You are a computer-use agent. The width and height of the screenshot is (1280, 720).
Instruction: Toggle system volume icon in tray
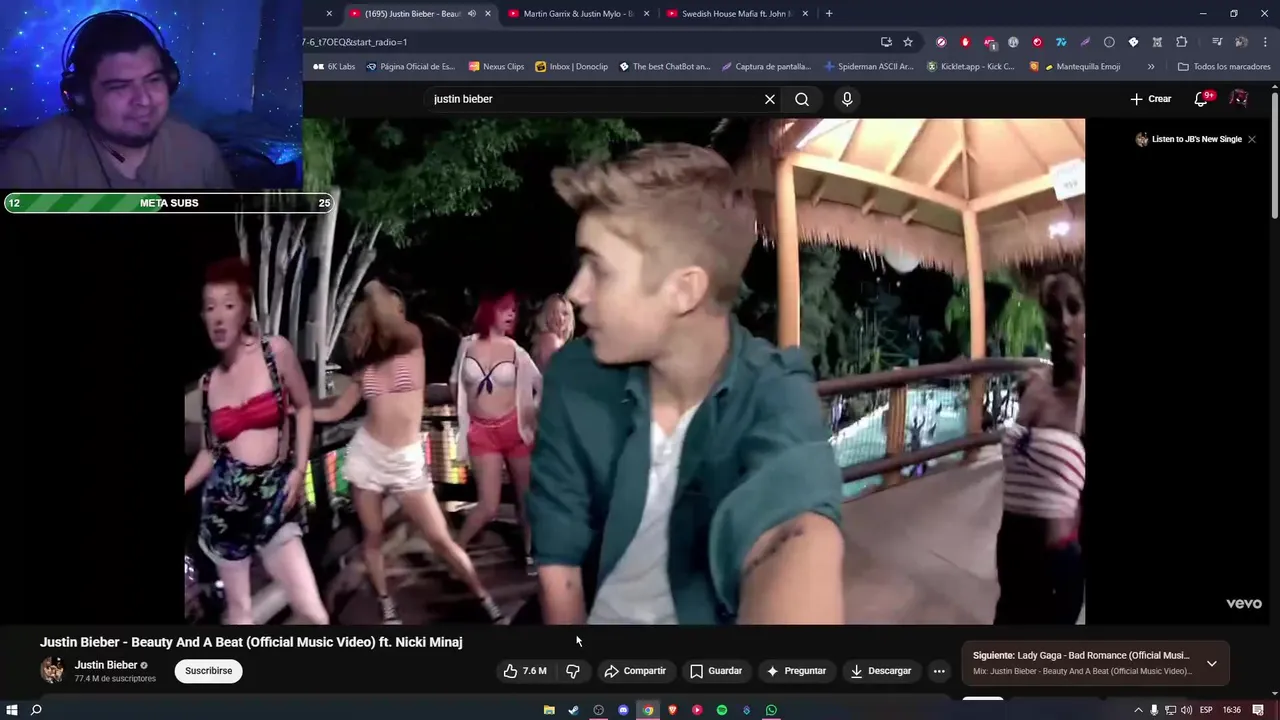pyautogui.click(x=1187, y=710)
